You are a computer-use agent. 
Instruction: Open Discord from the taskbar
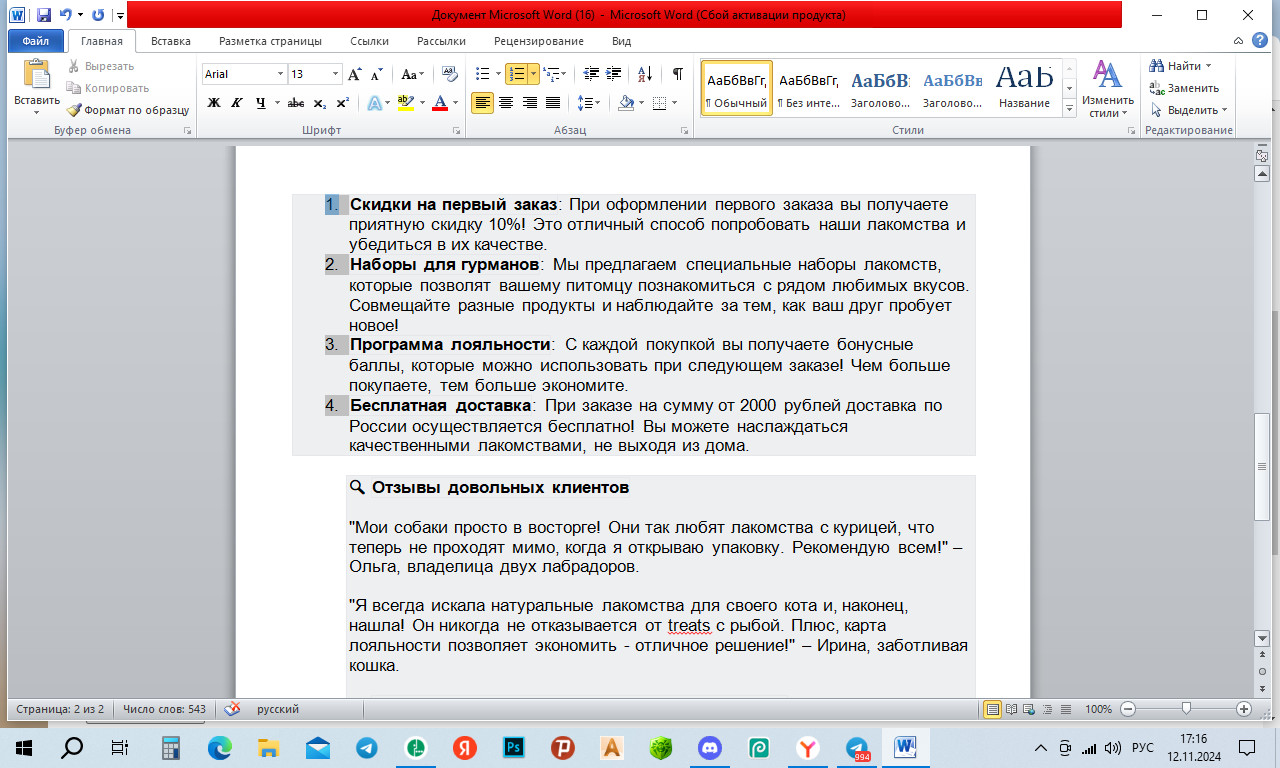tap(710, 746)
